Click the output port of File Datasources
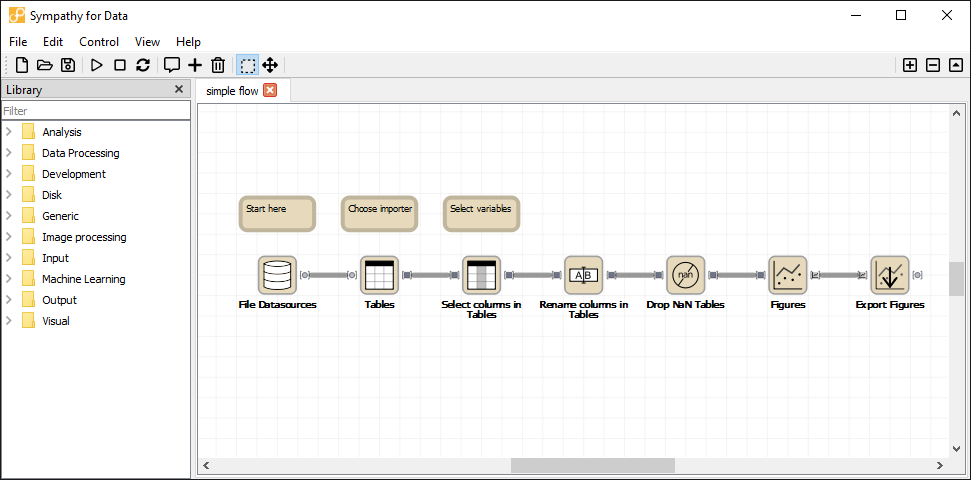 click(x=305, y=275)
